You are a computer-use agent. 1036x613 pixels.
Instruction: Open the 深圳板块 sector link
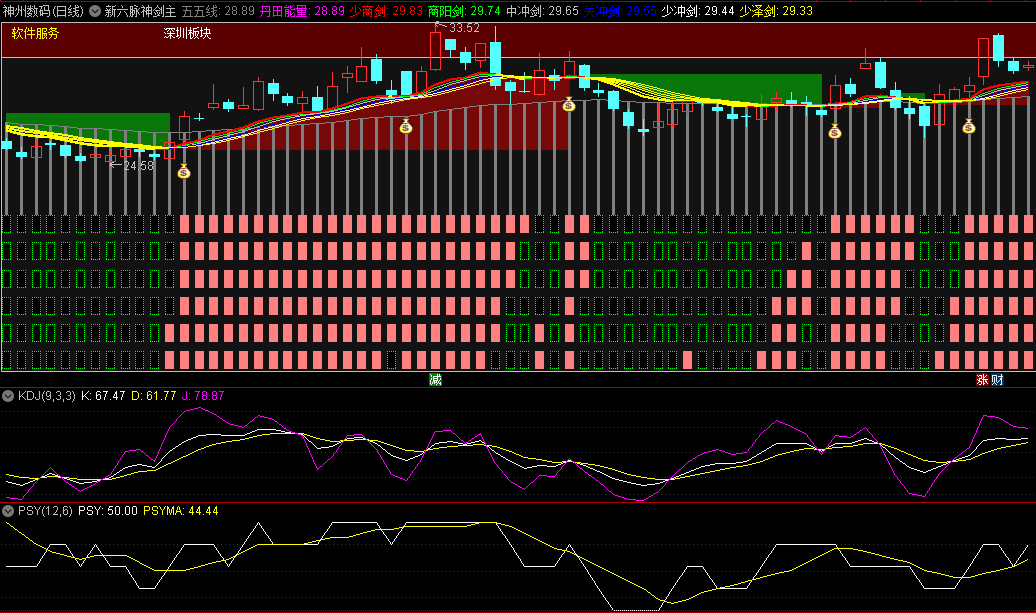point(188,33)
